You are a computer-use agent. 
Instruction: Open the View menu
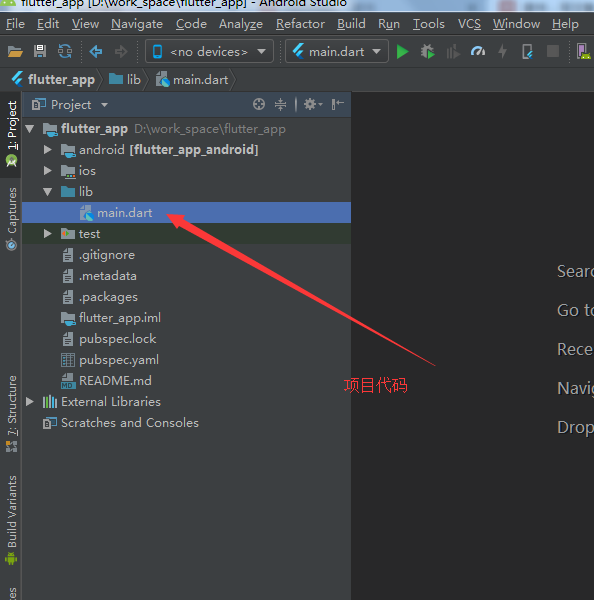click(x=85, y=24)
